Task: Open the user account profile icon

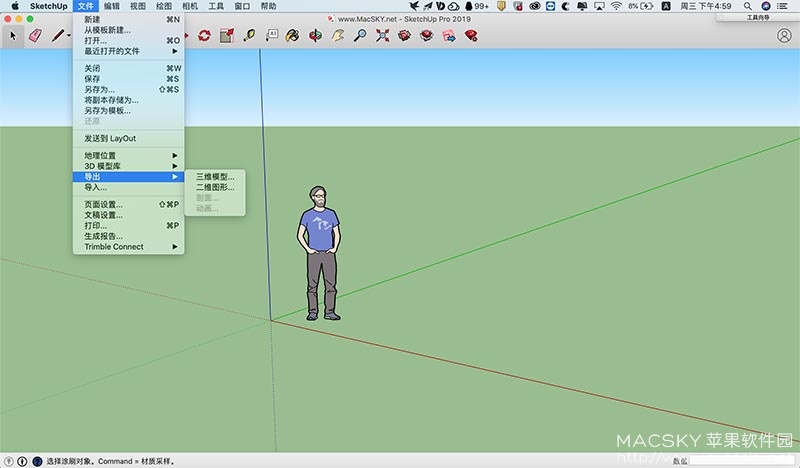Action: (x=784, y=36)
